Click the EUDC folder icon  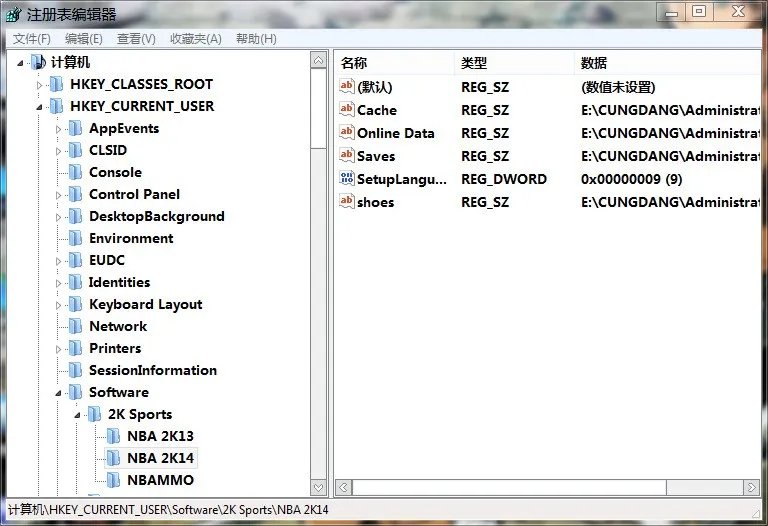click(75, 261)
